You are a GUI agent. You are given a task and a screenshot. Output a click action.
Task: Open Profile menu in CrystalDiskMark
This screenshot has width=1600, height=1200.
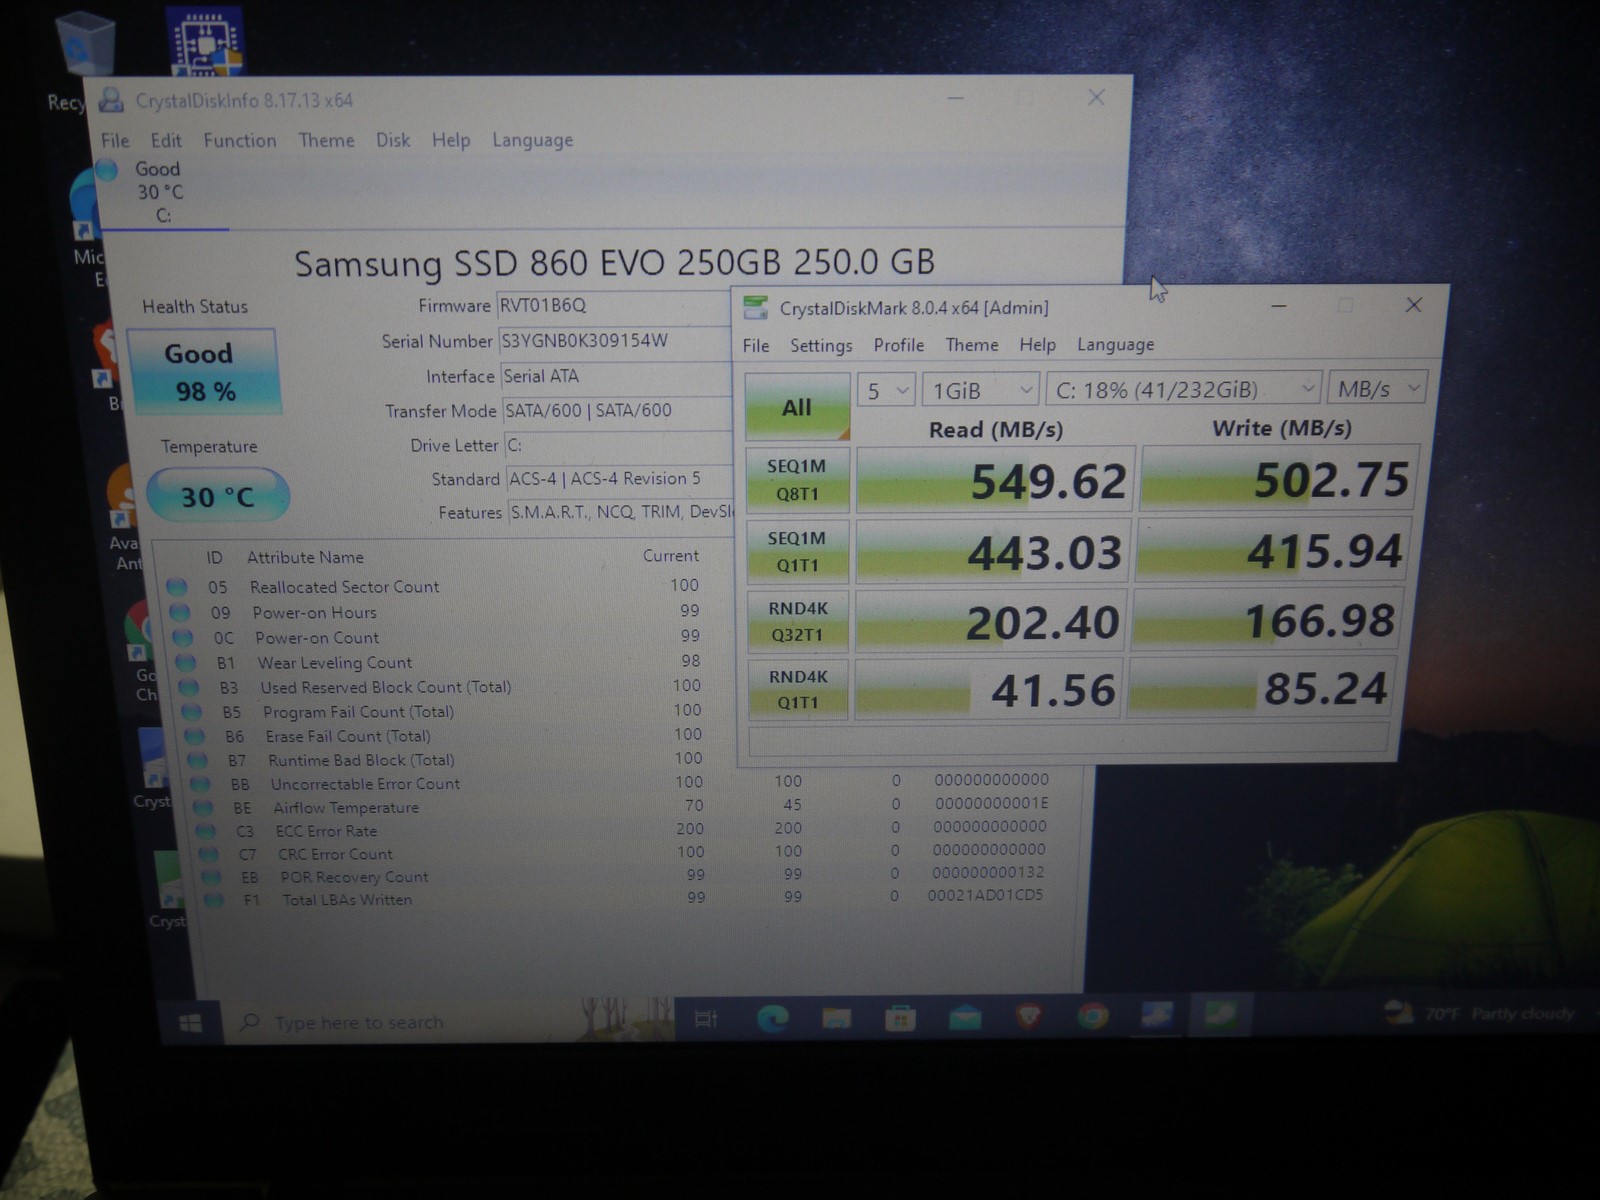click(899, 345)
